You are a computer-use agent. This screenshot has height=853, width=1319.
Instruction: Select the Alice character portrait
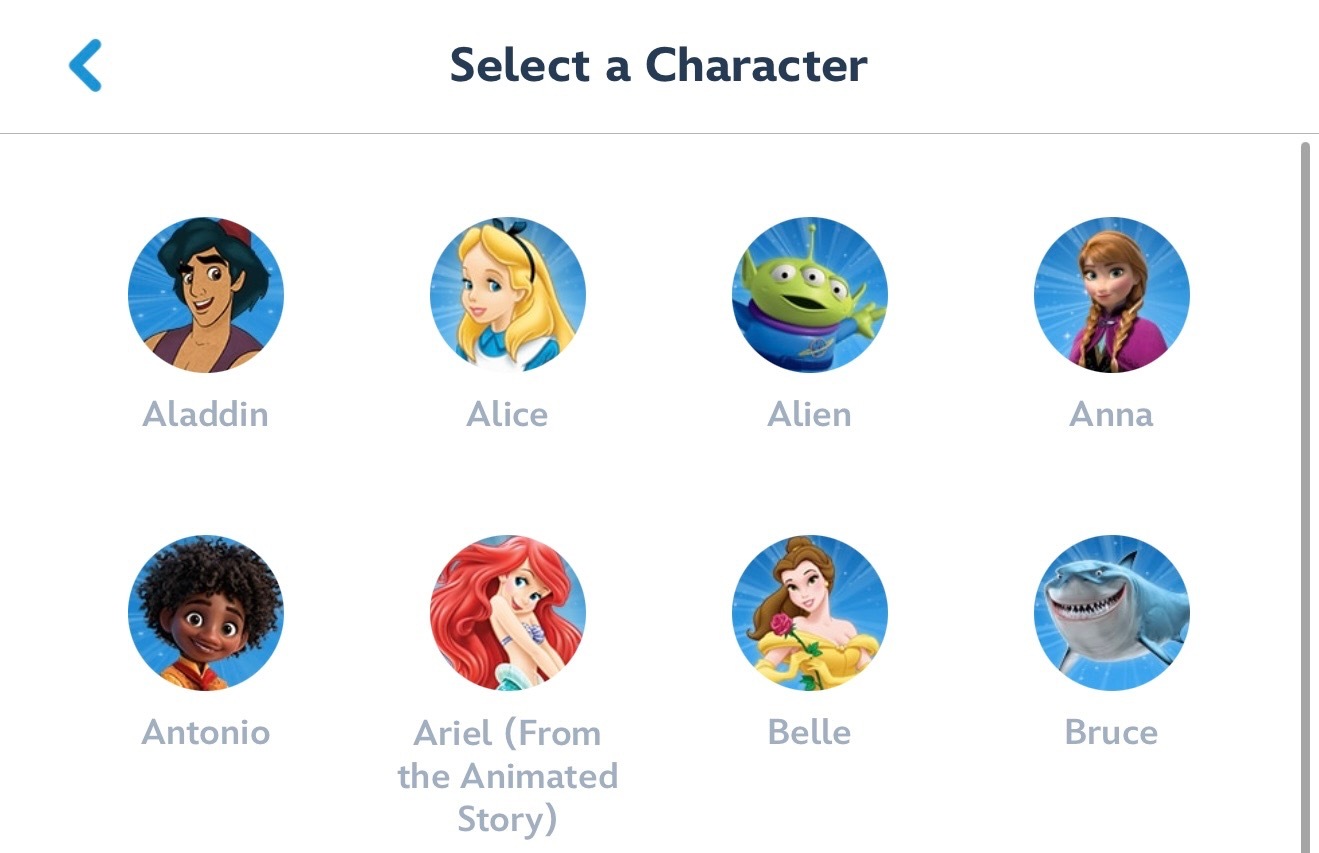point(507,294)
